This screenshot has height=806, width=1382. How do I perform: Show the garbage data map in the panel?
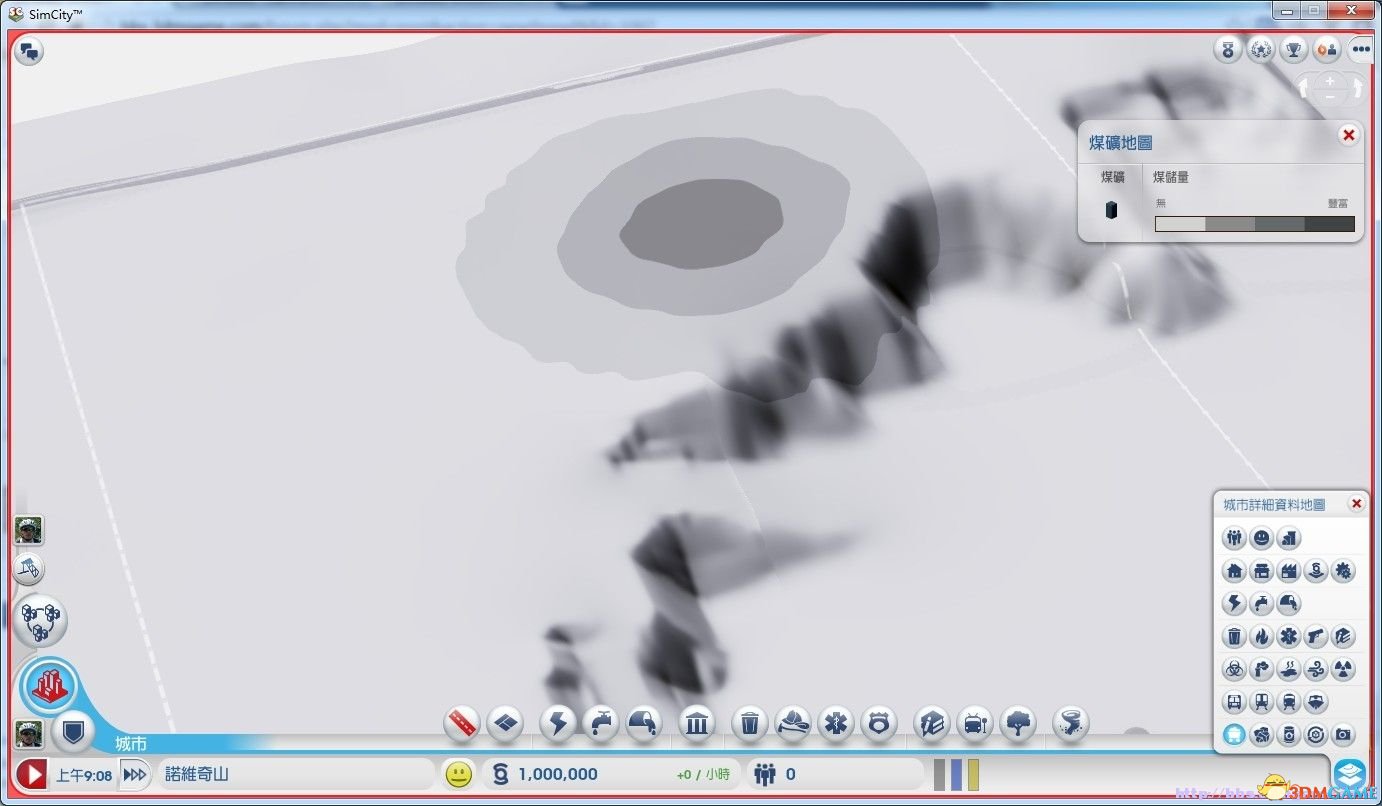[1234, 636]
